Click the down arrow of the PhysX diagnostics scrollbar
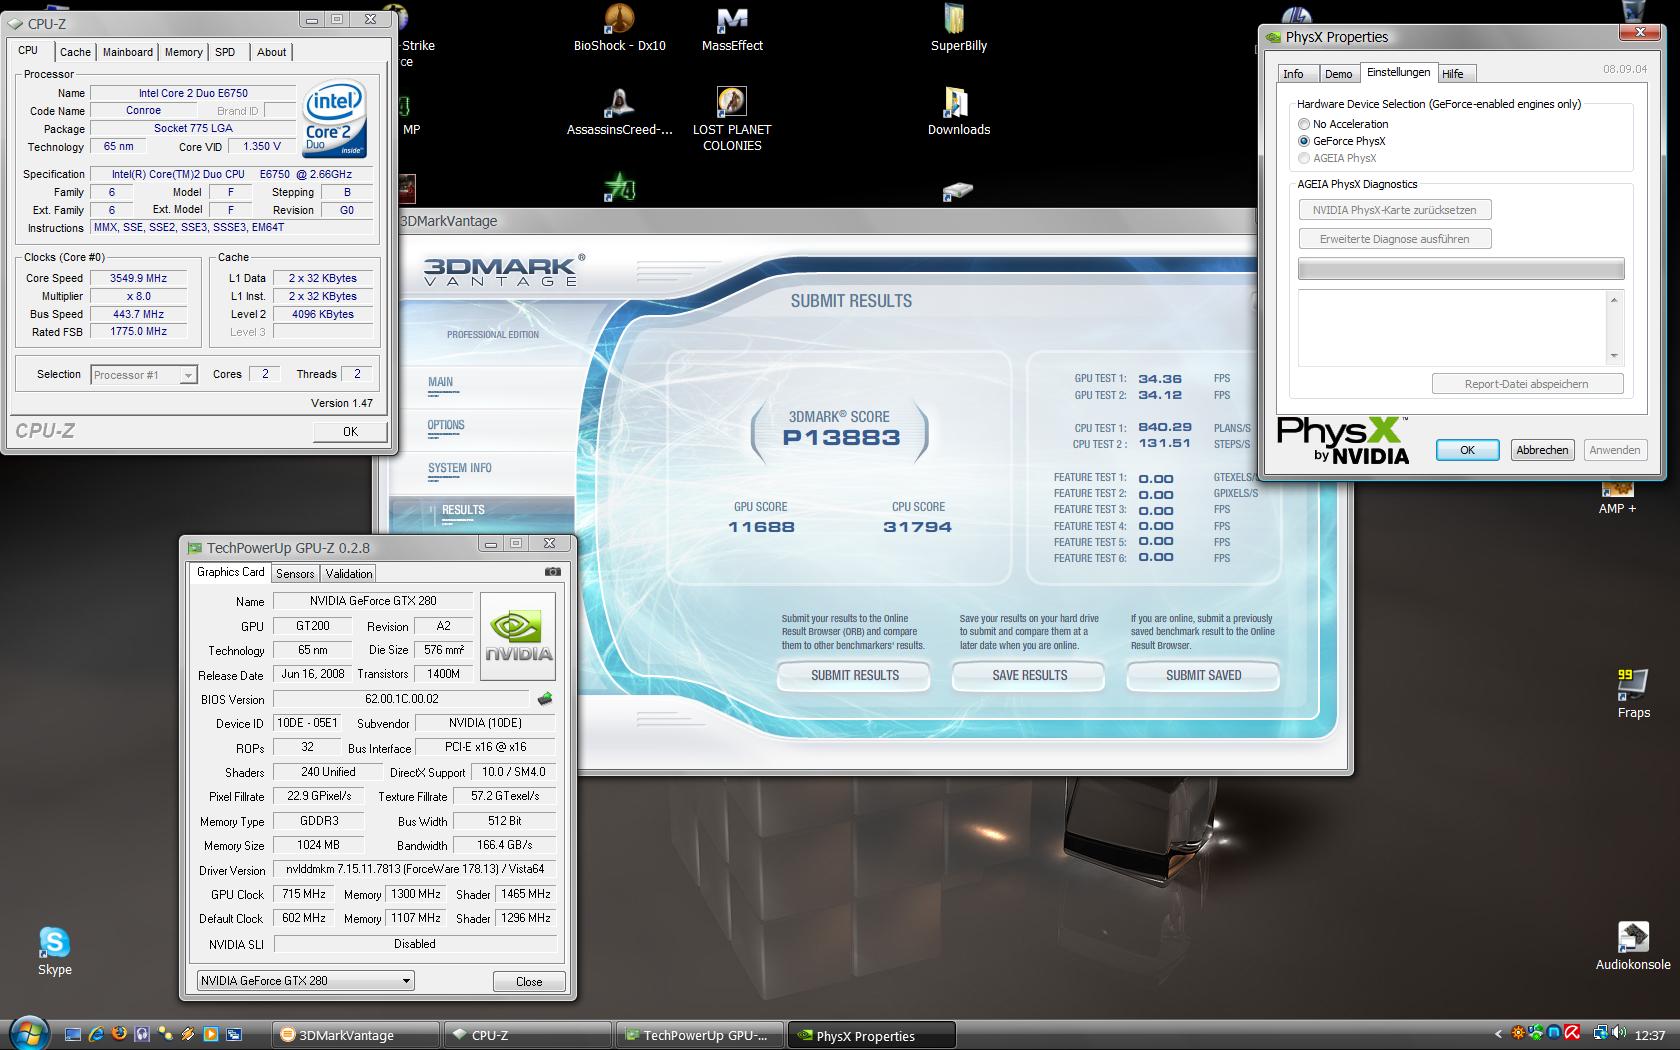Image resolution: width=1680 pixels, height=1050 pixels. tap(1613, 356)
